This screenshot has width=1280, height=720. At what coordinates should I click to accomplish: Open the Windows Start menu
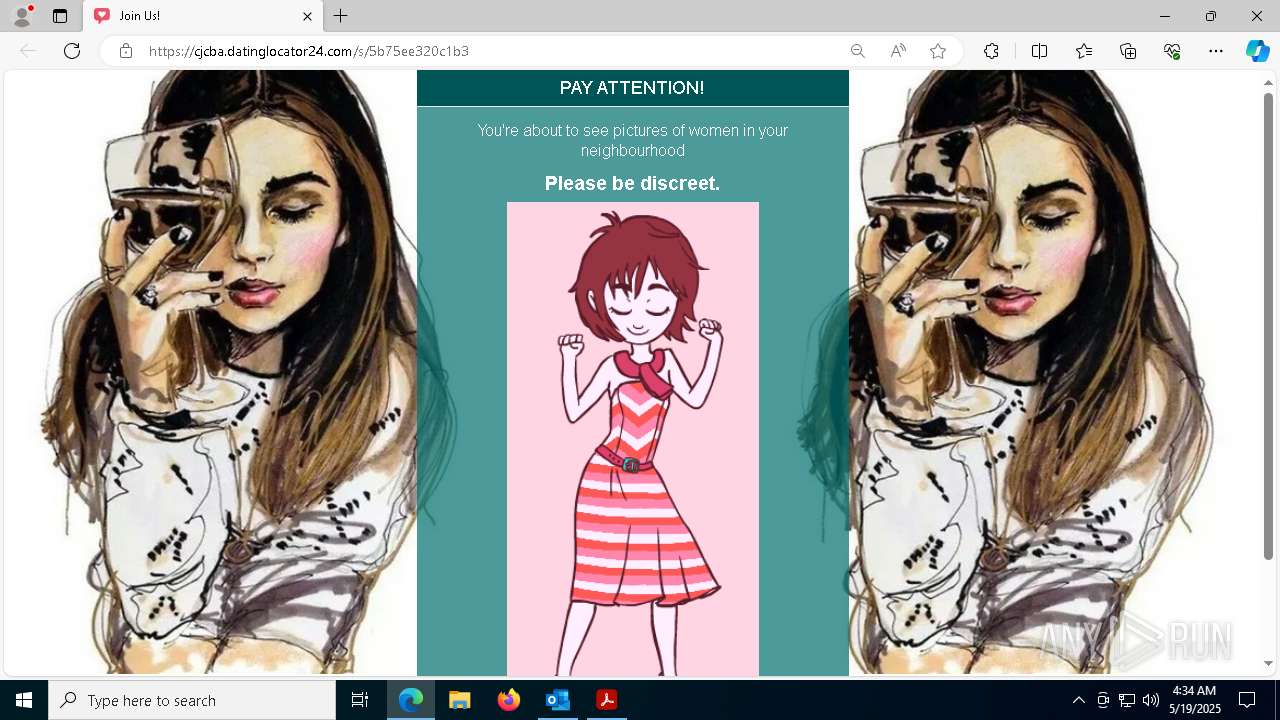tap(24, 700)
